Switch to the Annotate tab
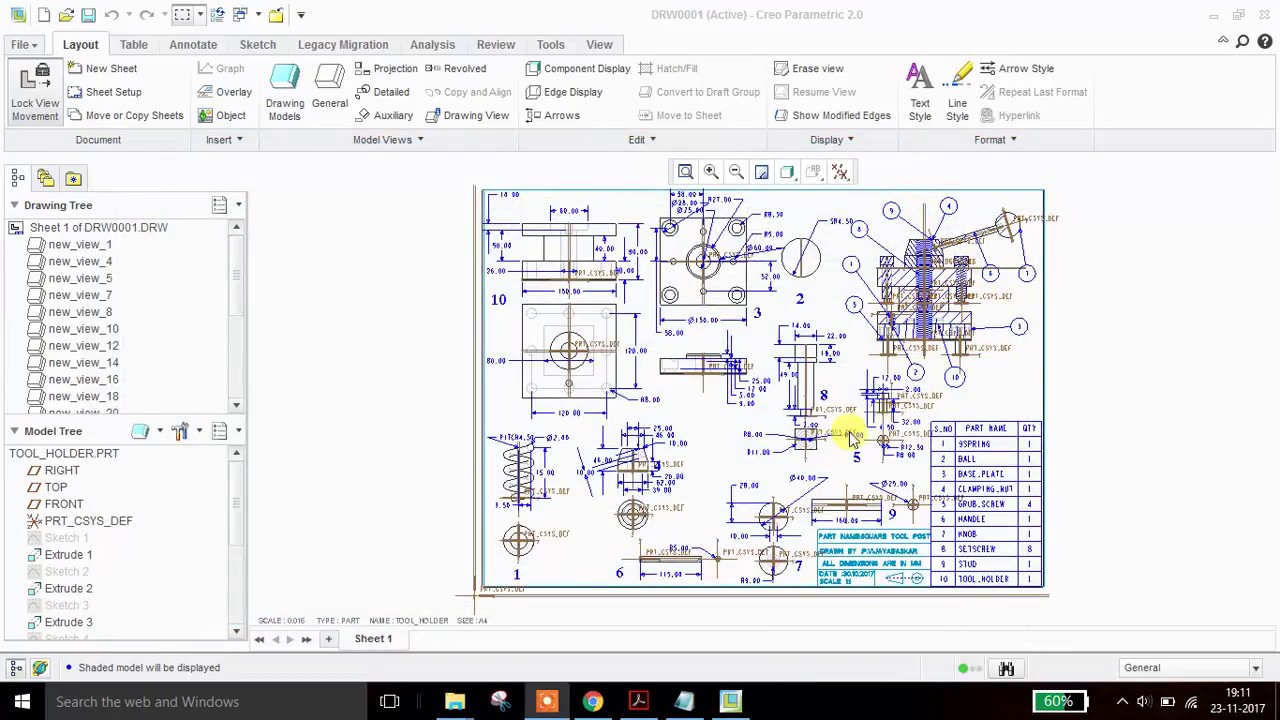 193,44
